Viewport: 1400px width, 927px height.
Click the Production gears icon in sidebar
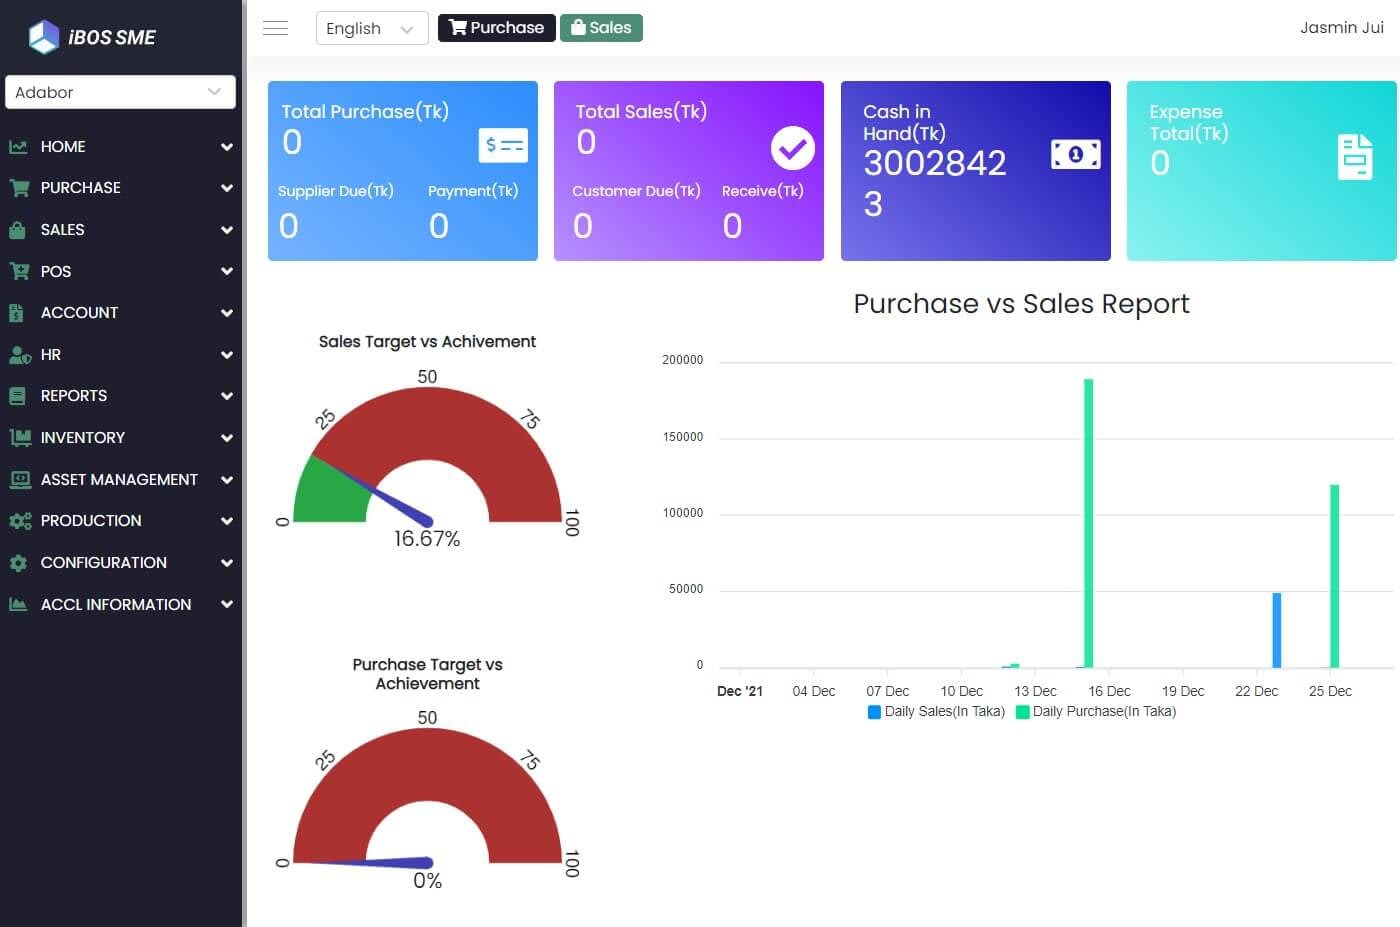20,521
